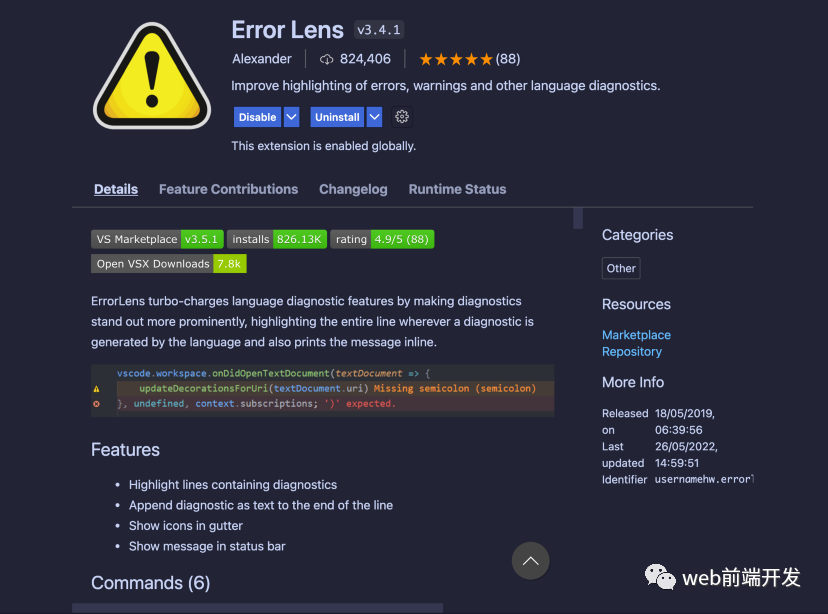This screenshot has width=828, height=614.
Task: Expand the Disable button dropdown arrow
Action: point(291,117)
